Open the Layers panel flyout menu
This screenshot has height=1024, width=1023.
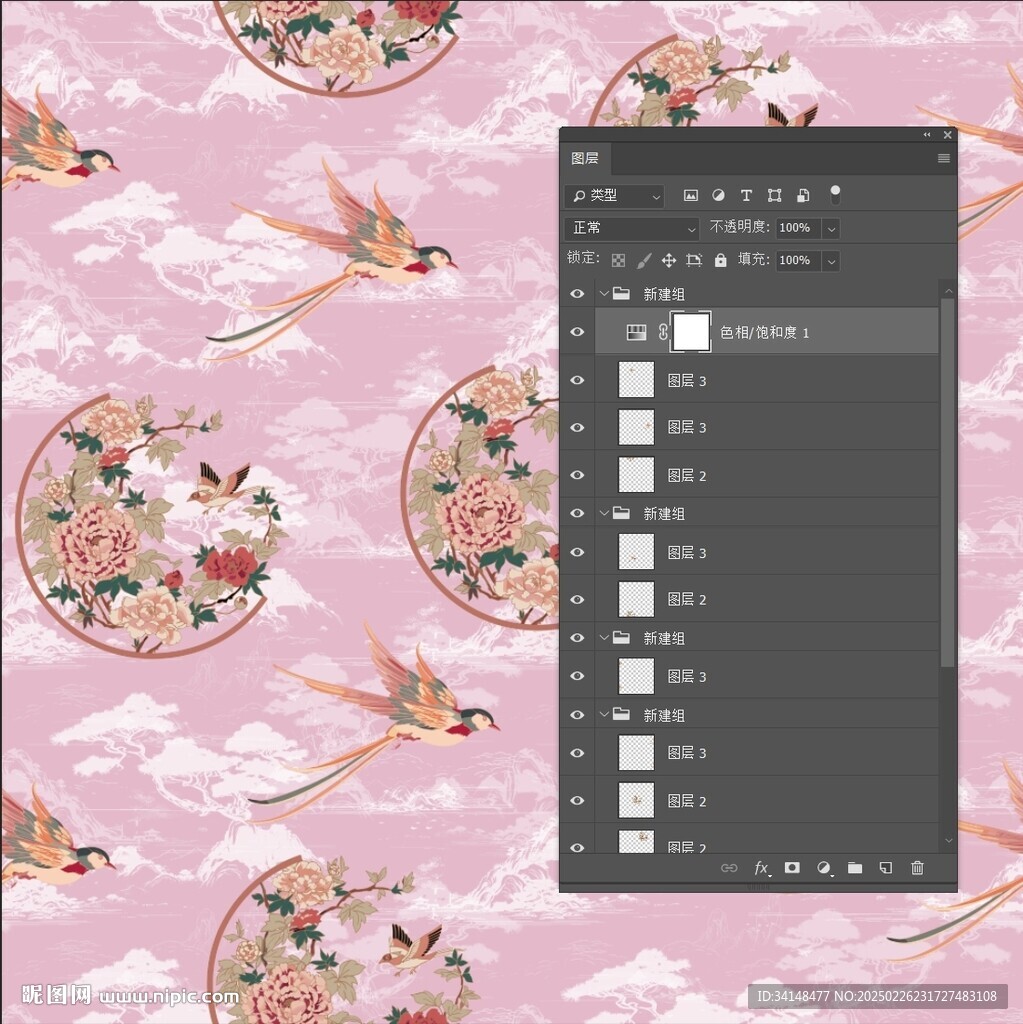[943, 158]
